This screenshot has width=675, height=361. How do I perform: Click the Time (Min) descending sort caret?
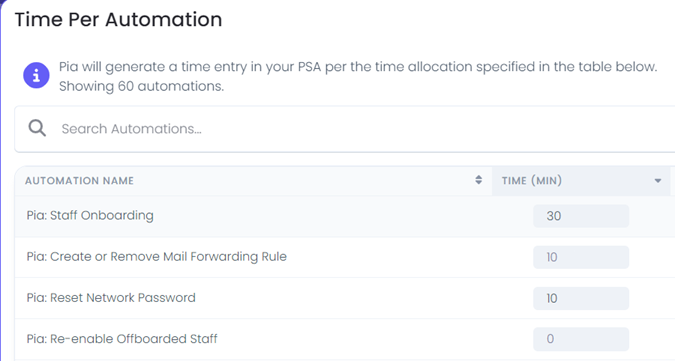tap(658, 181)
